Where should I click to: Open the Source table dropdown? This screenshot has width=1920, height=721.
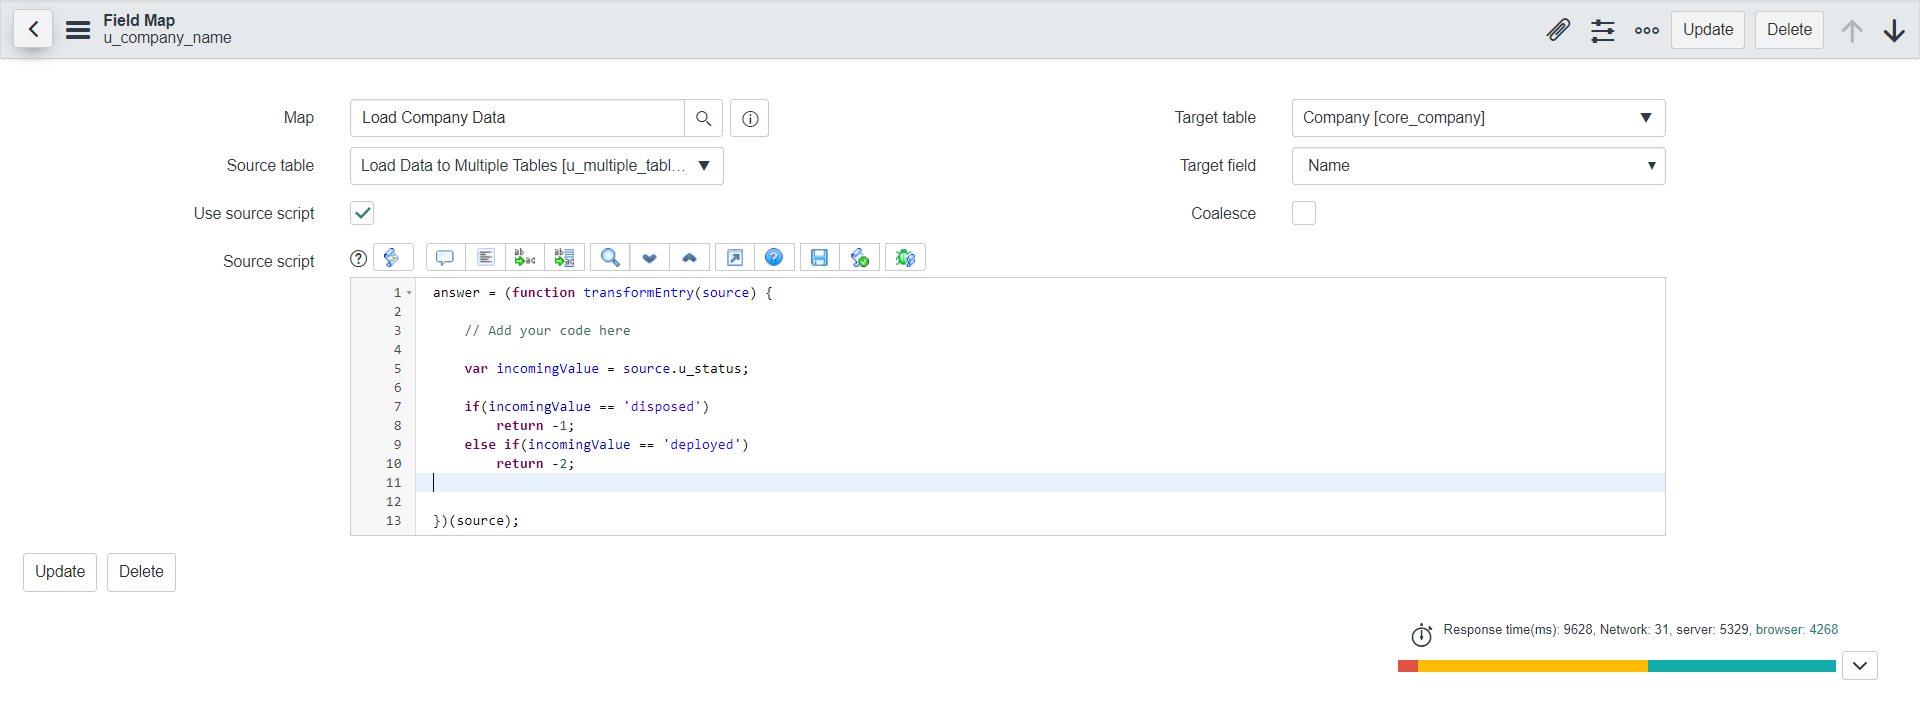point(537,166)
